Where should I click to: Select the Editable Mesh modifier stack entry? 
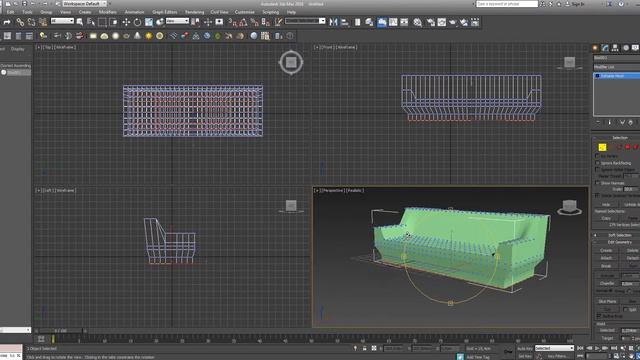coord(616,76)
